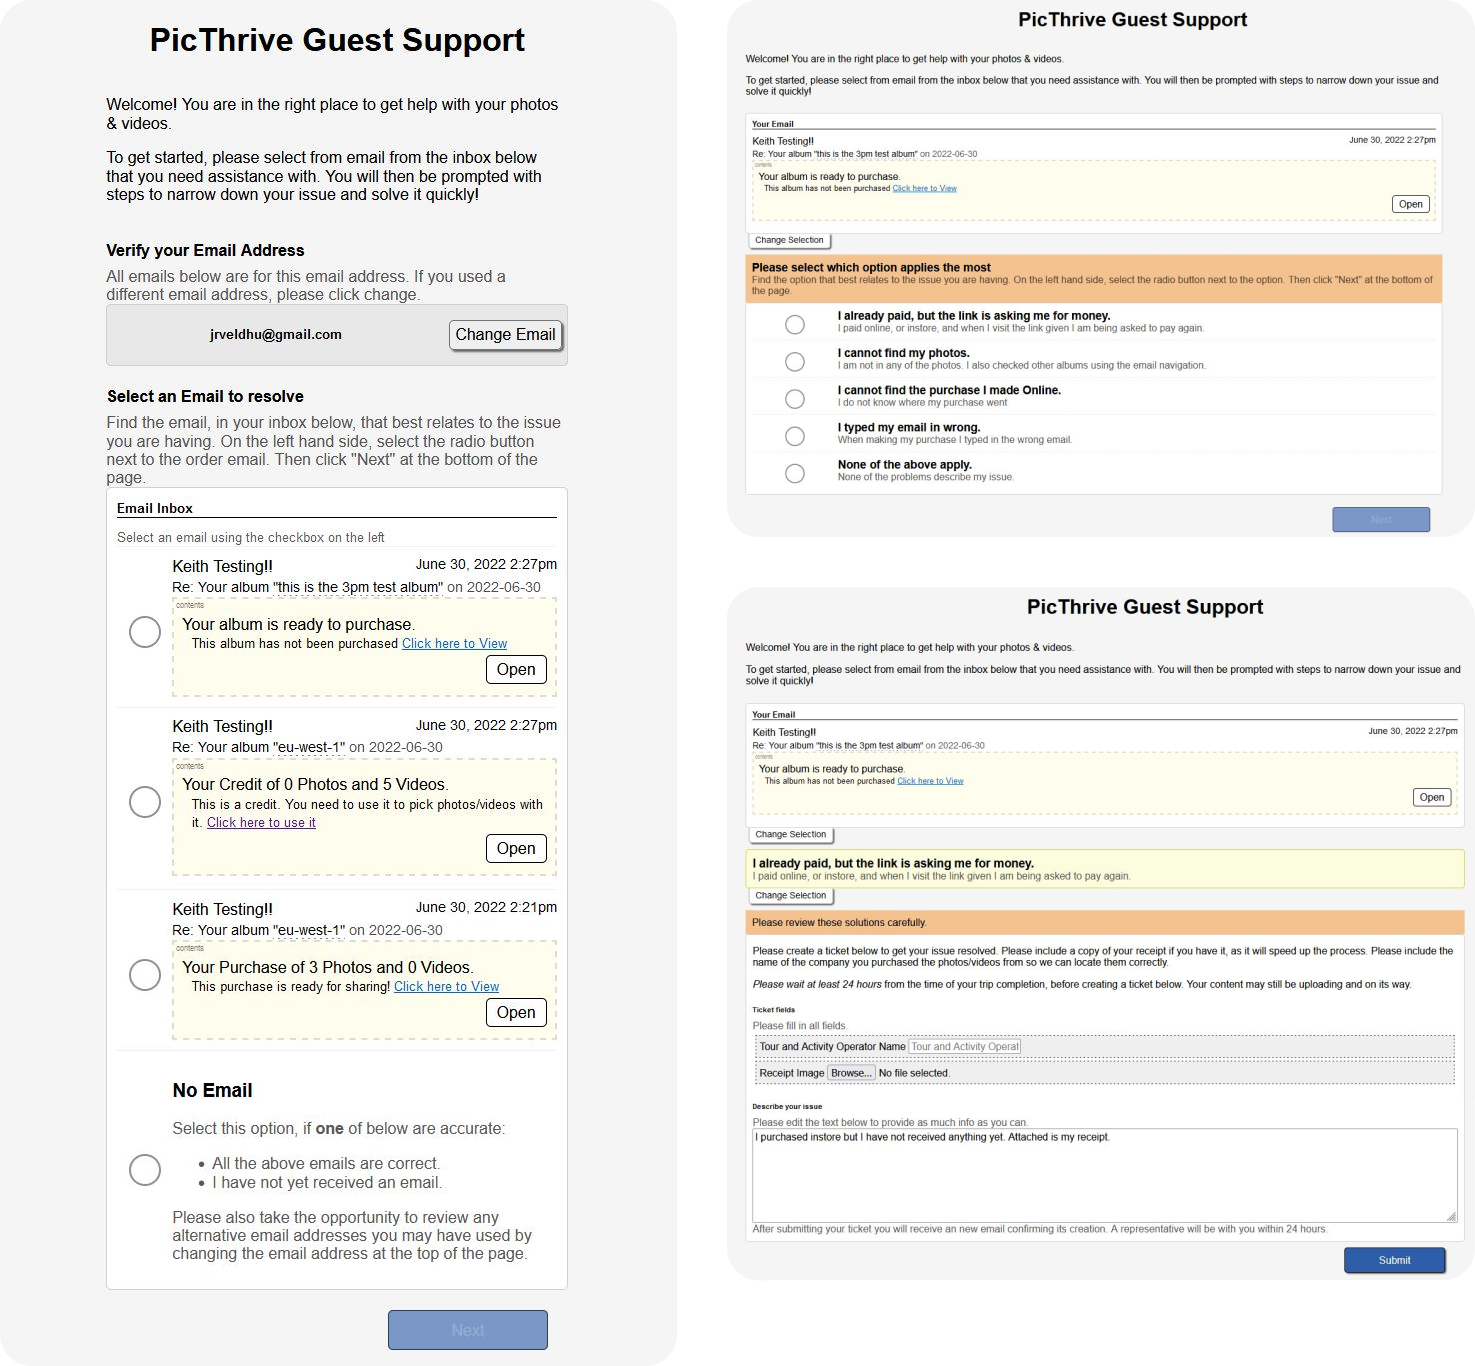Select "I cannot find my photos" radio
Image resolution: width=1475 pixels, height=1366 pixels.
tap(795, 362)
